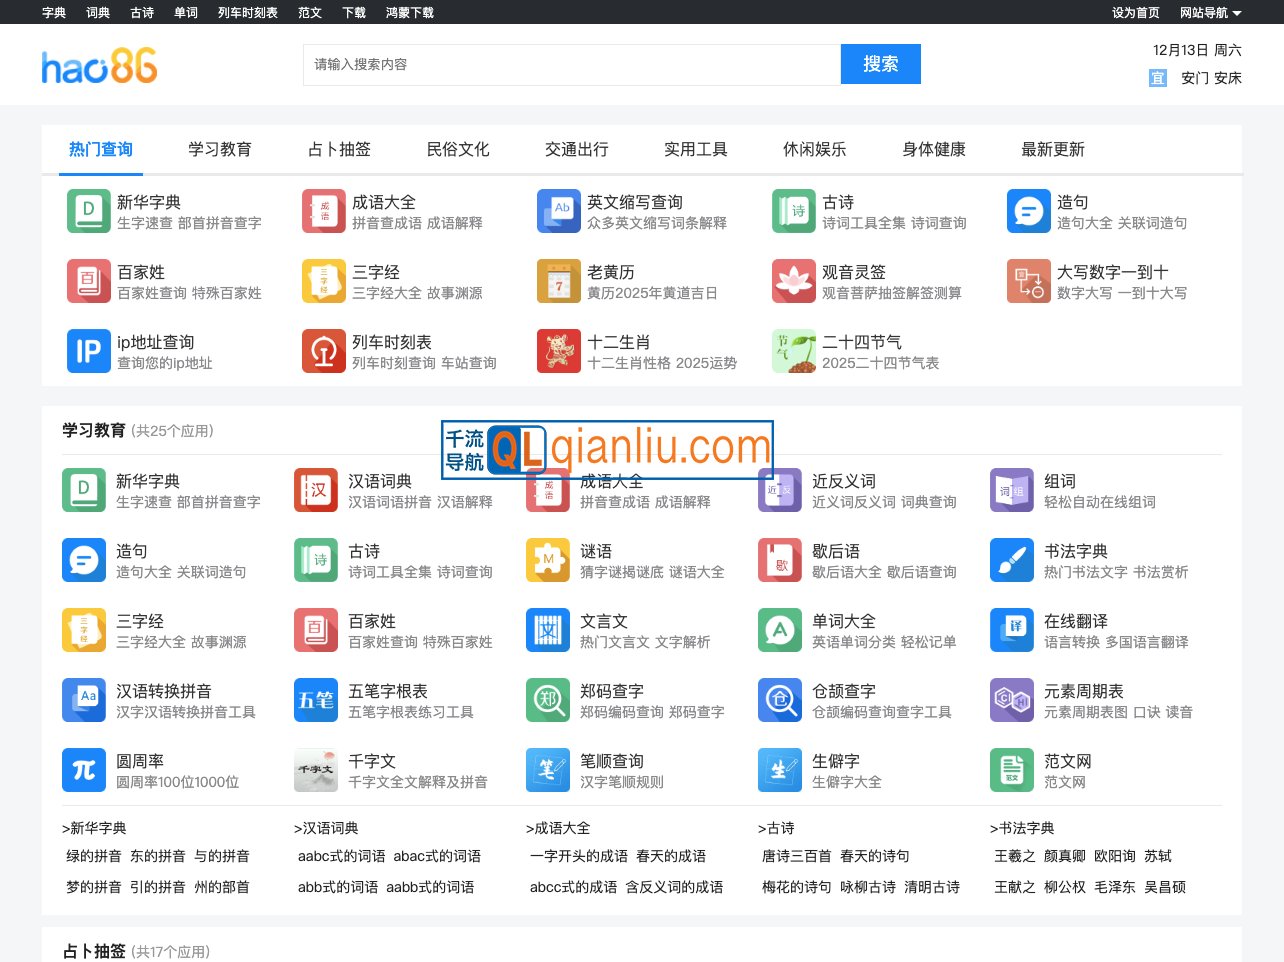
Task: Switch to the 身体健康 tab
Action: coord(932,149)
